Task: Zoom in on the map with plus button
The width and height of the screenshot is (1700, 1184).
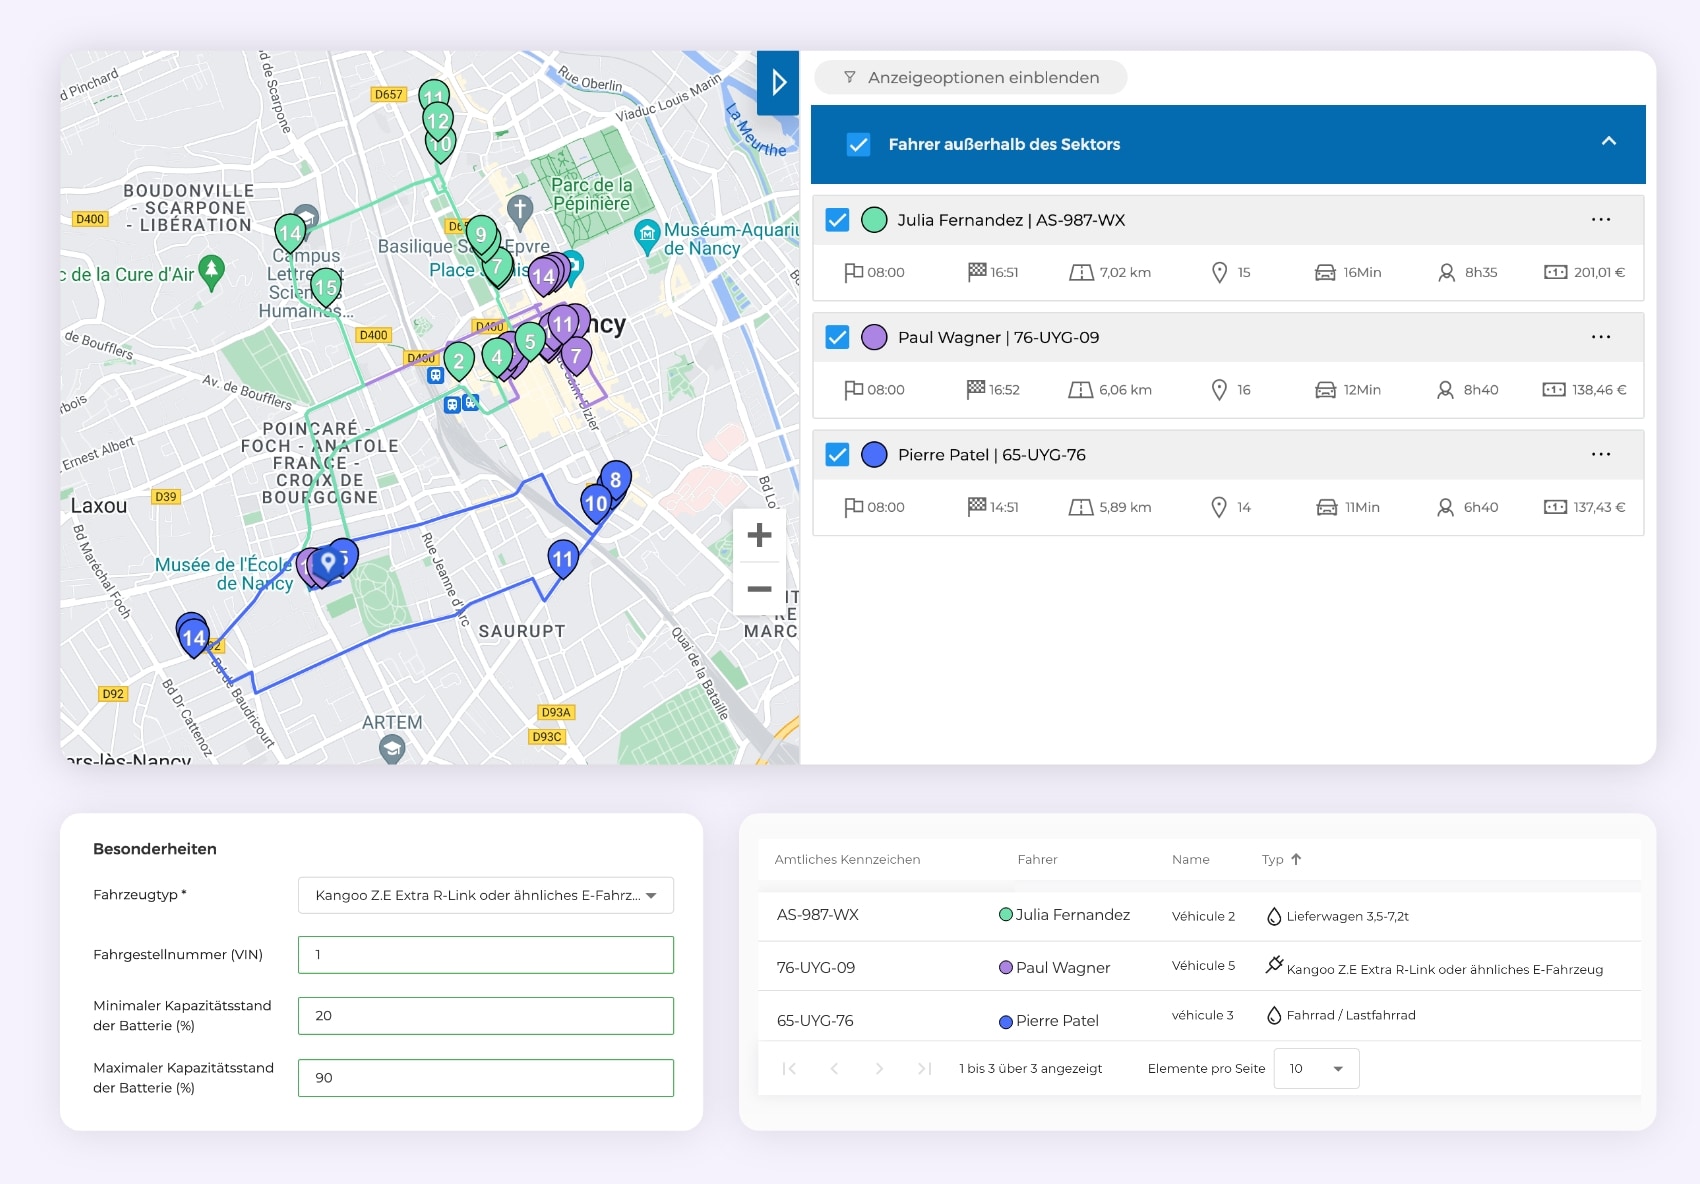Action: point(759,535)
